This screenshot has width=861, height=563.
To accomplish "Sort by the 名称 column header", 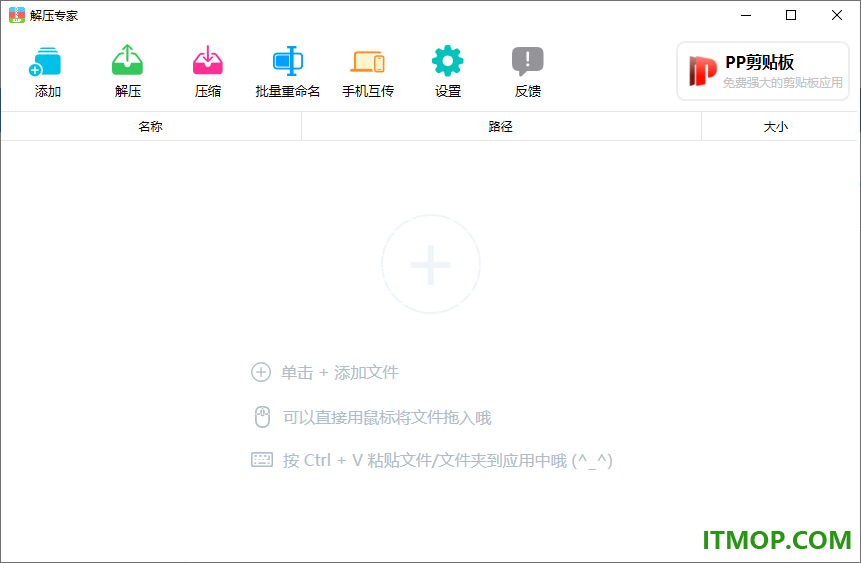I will [151, 126].
